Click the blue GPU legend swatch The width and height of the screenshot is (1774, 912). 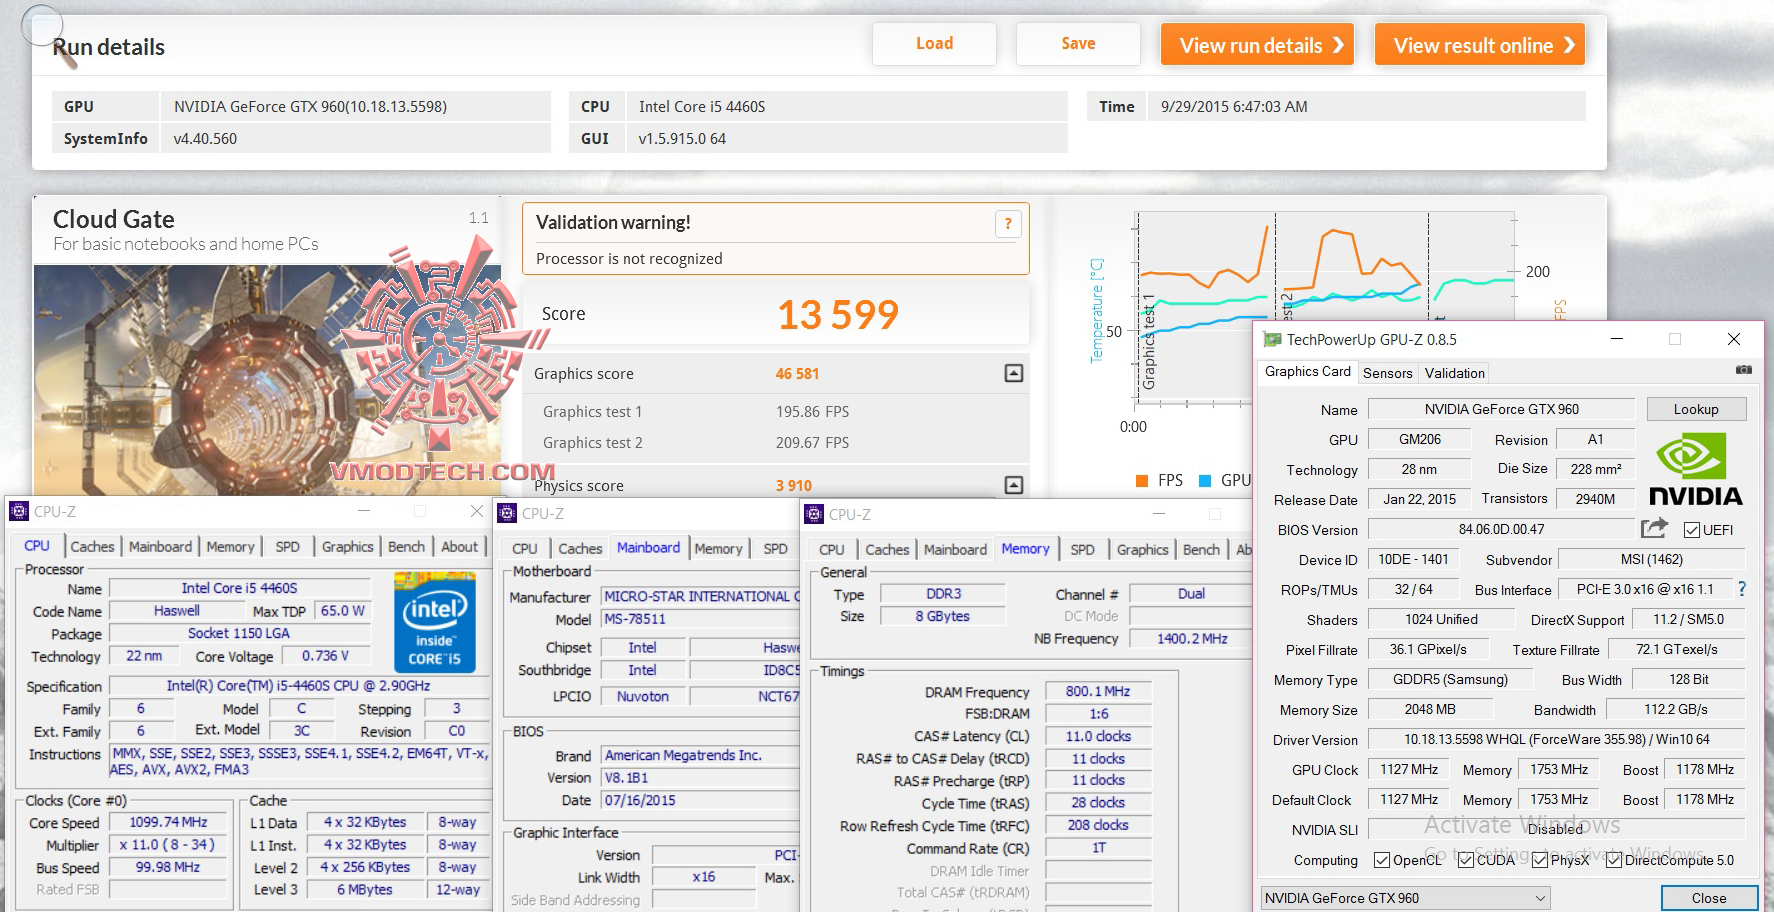click(x=1205, y=481)
